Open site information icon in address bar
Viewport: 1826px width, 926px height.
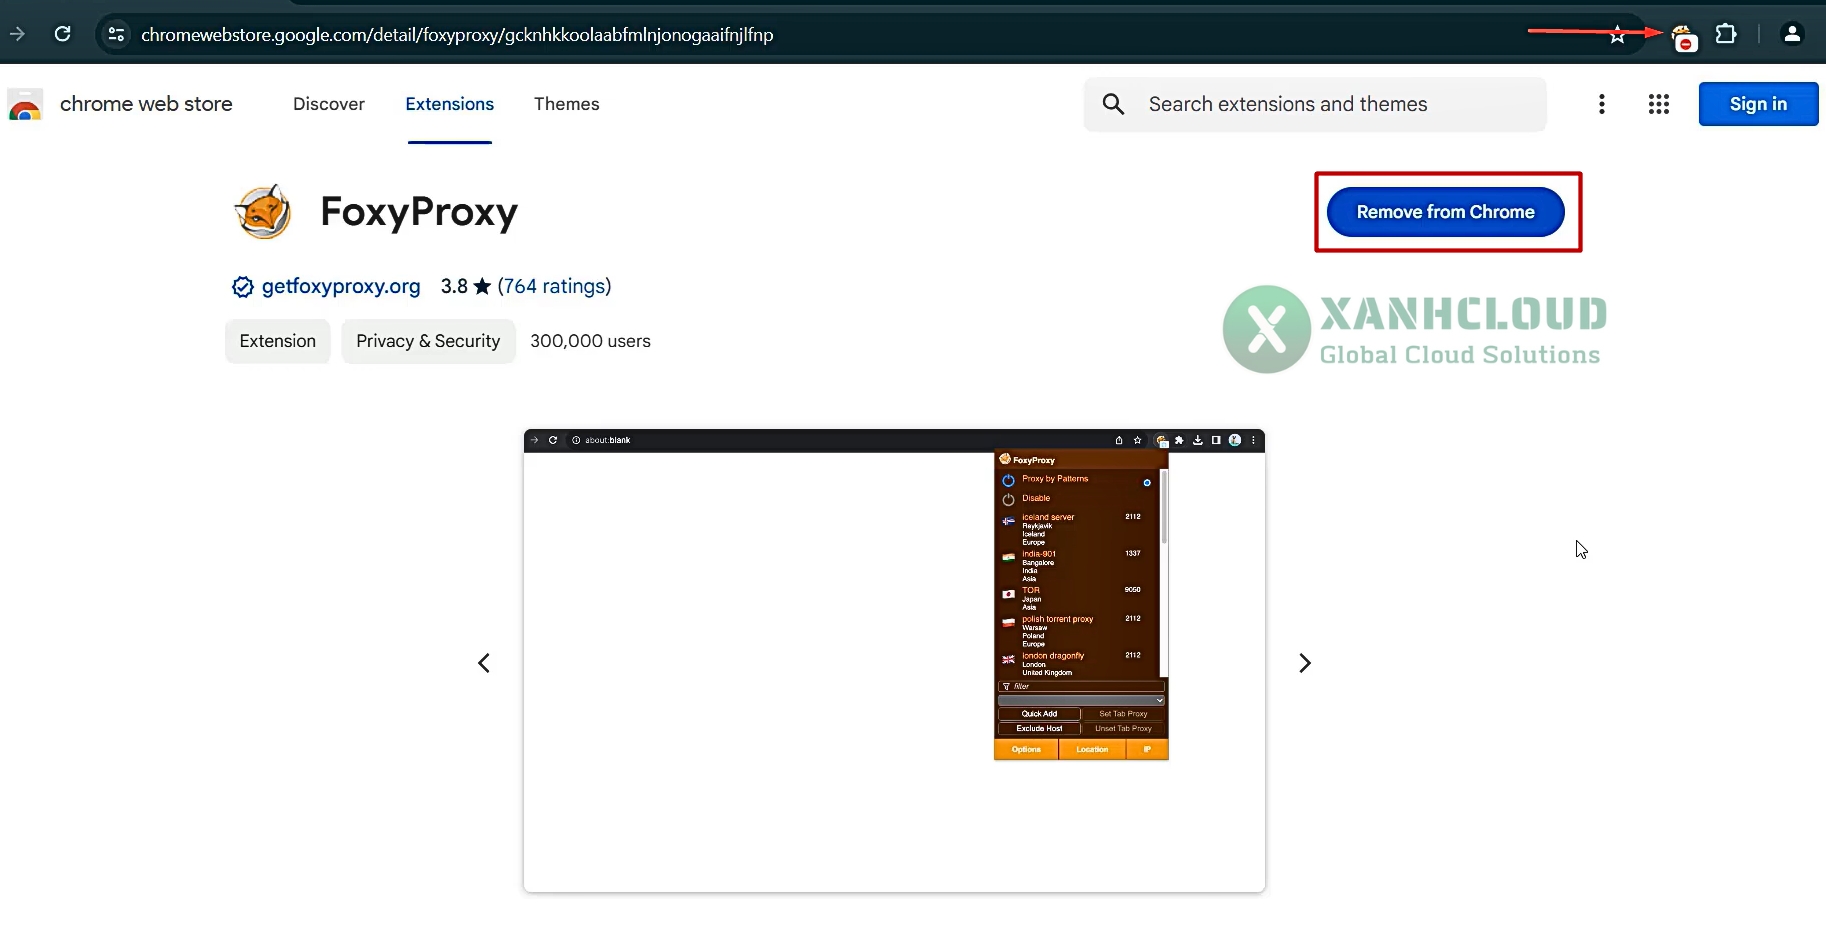coord(116,34)
